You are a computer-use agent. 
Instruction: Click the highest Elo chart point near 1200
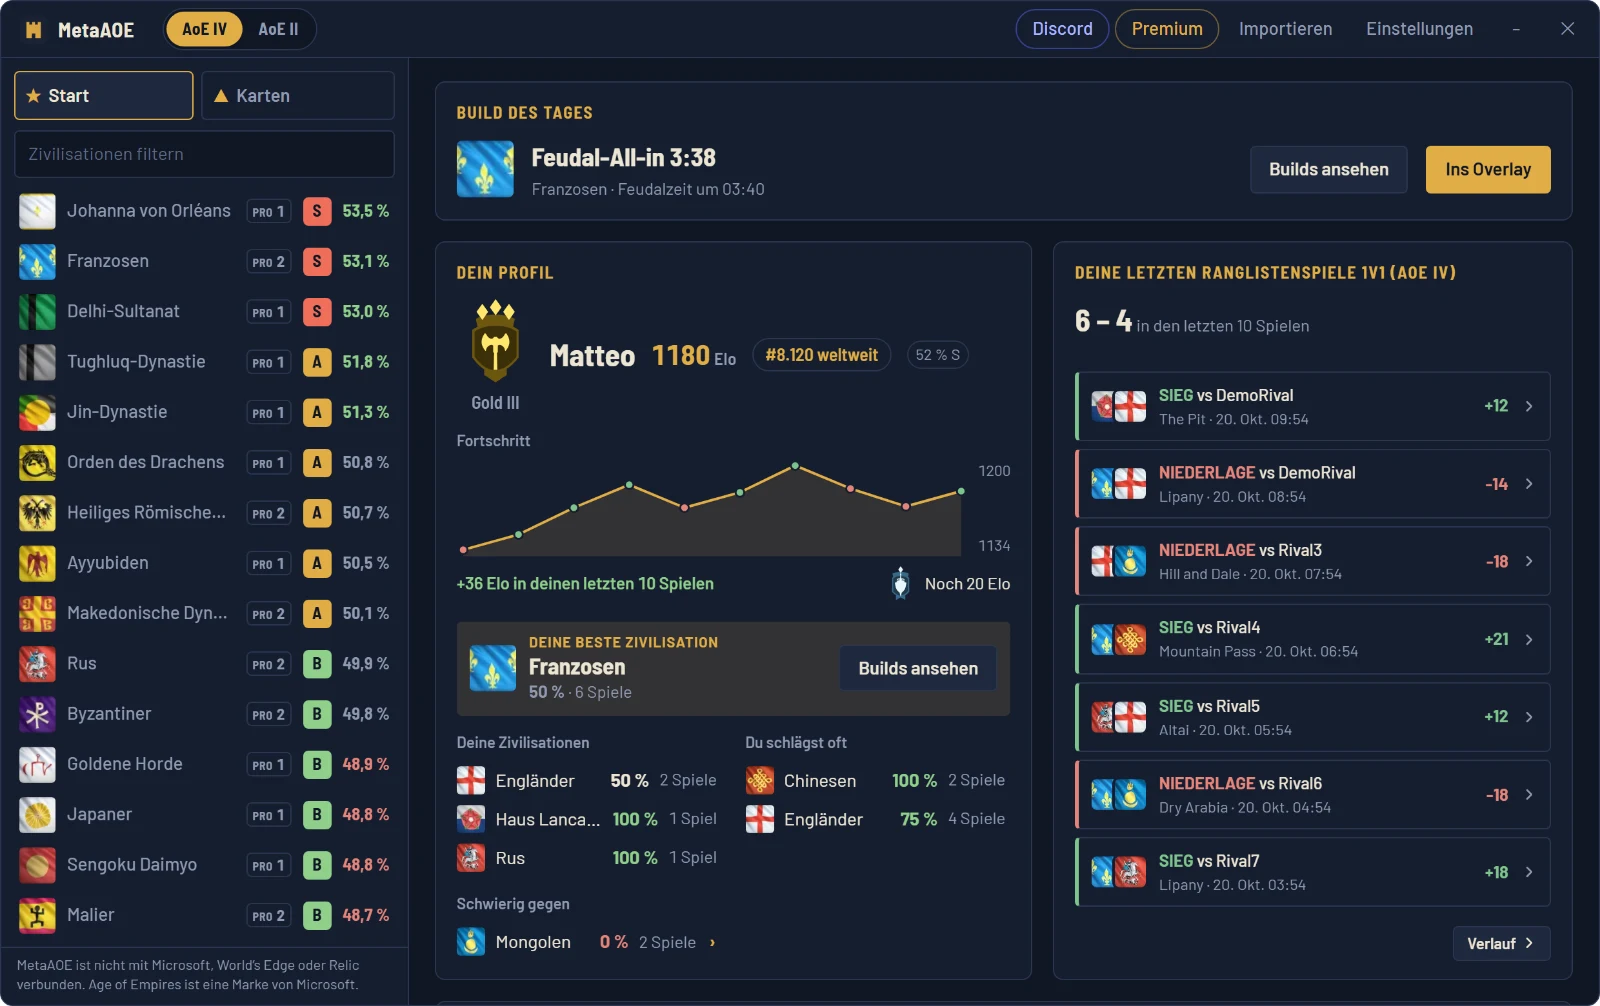[795, 466]
